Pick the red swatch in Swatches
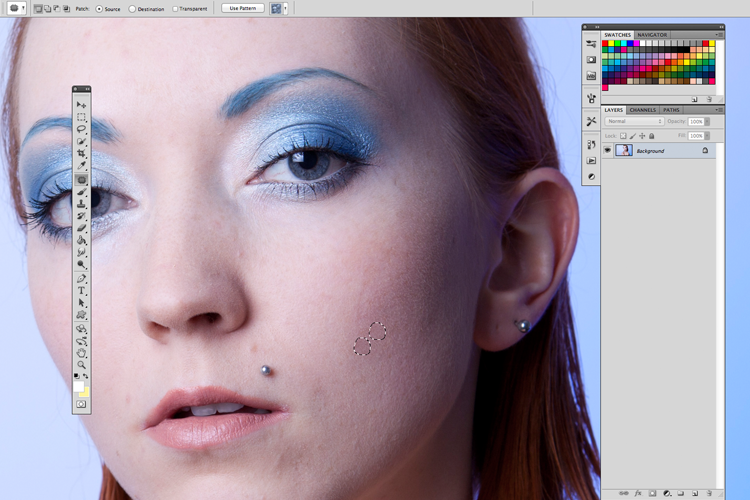Screen dimensions: 750x500 605,44
